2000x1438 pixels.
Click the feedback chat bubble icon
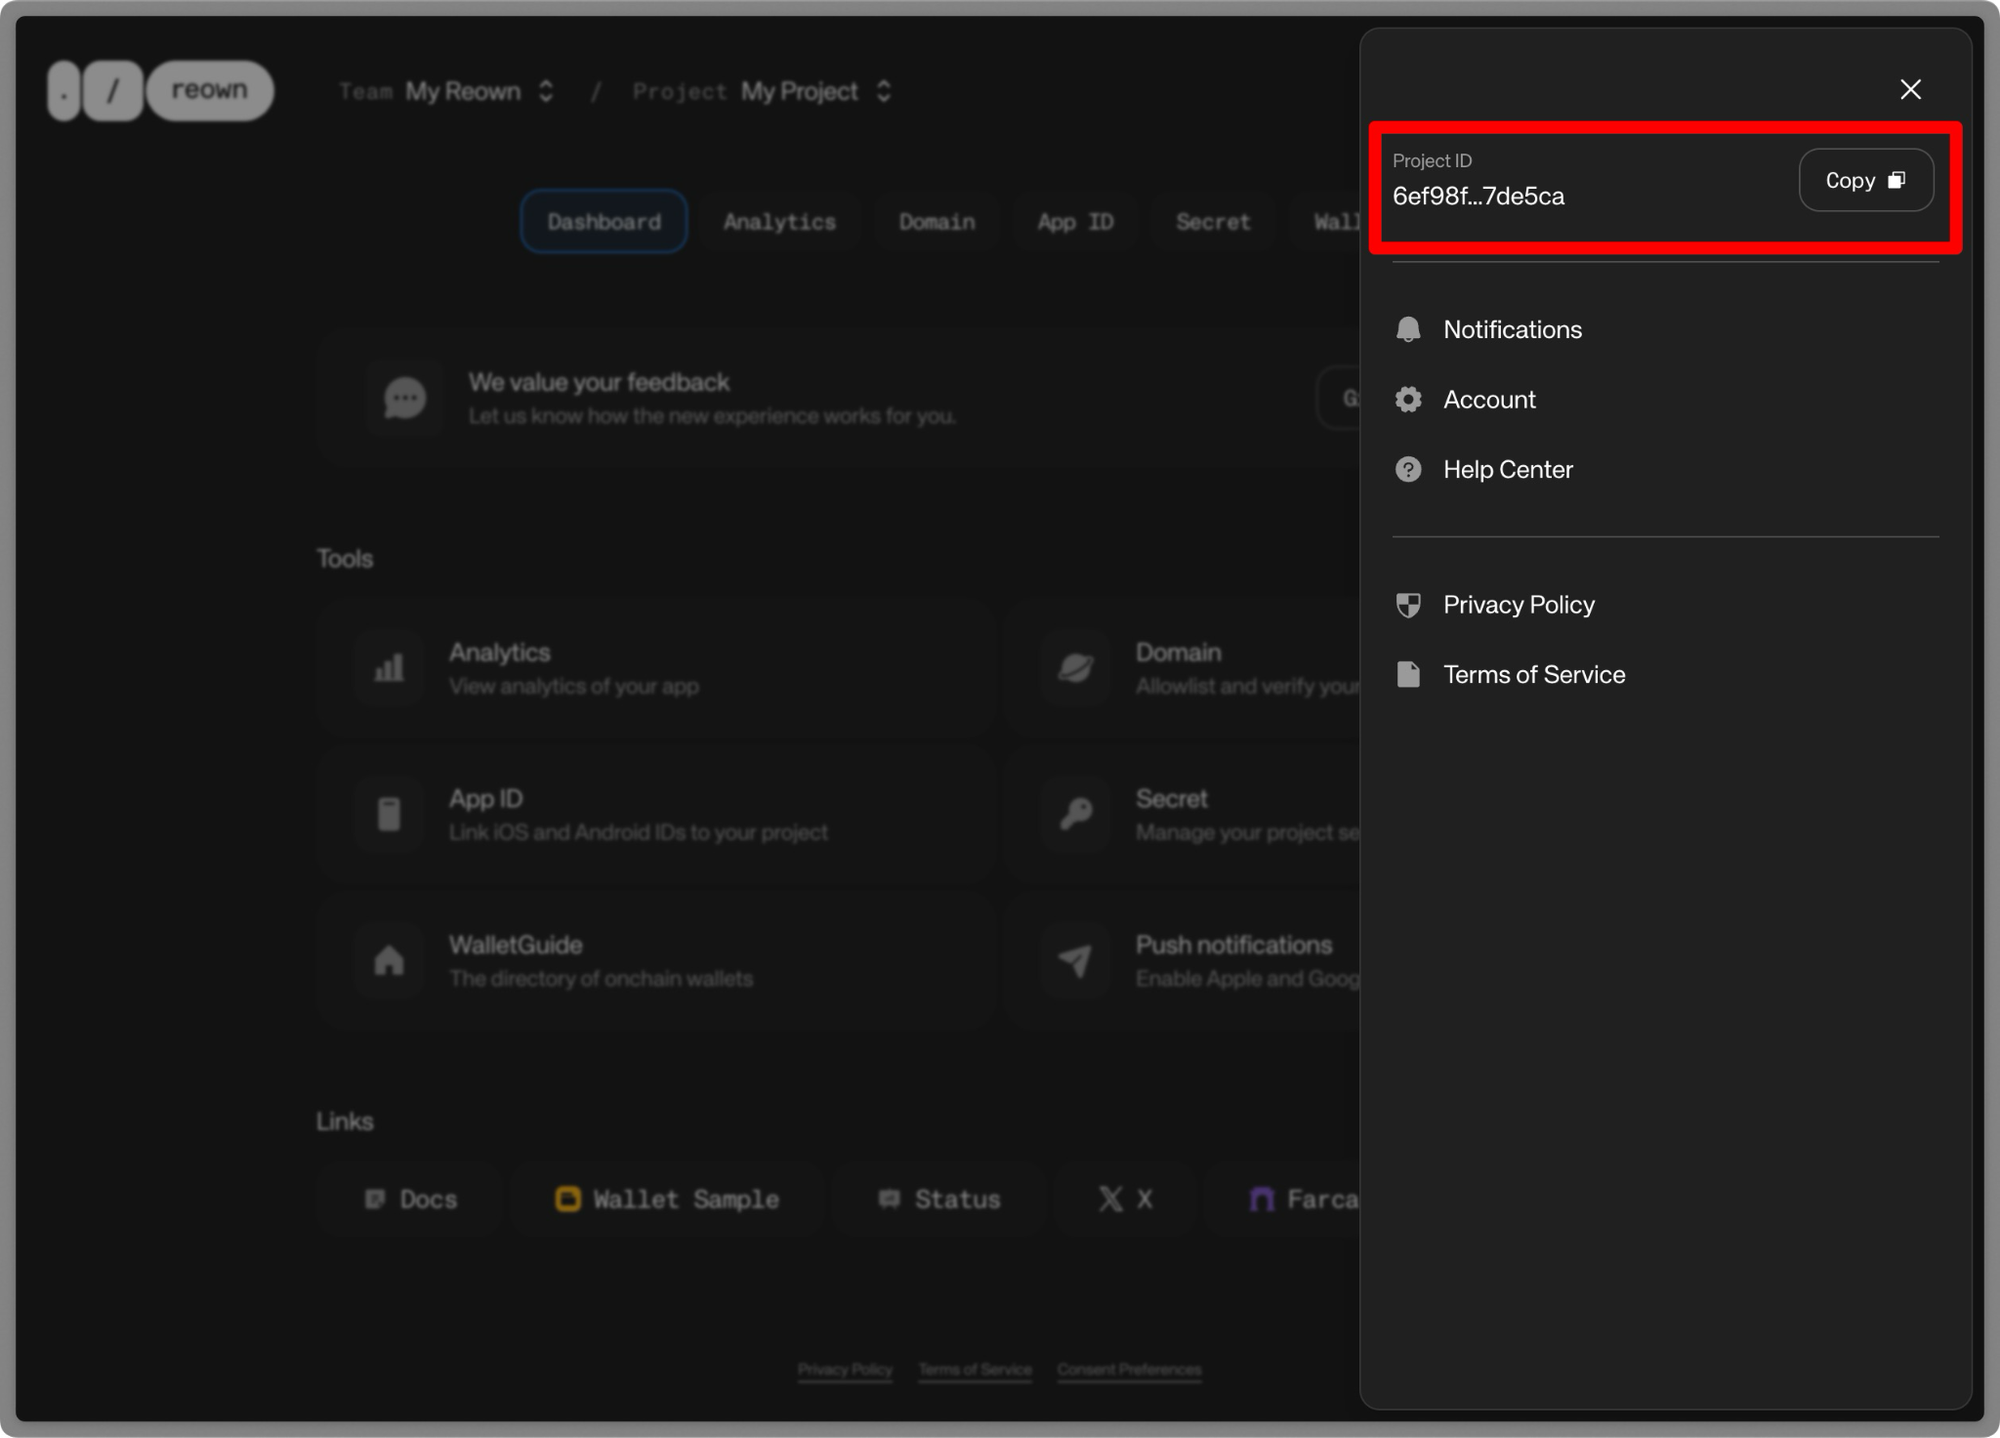(x=404, y=398)
